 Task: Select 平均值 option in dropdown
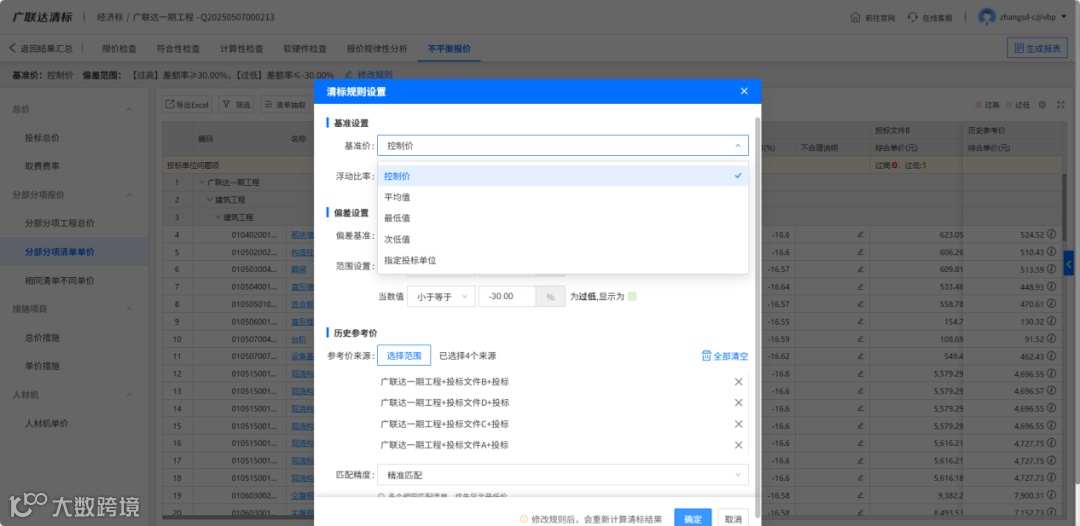[x=563, y=197]
